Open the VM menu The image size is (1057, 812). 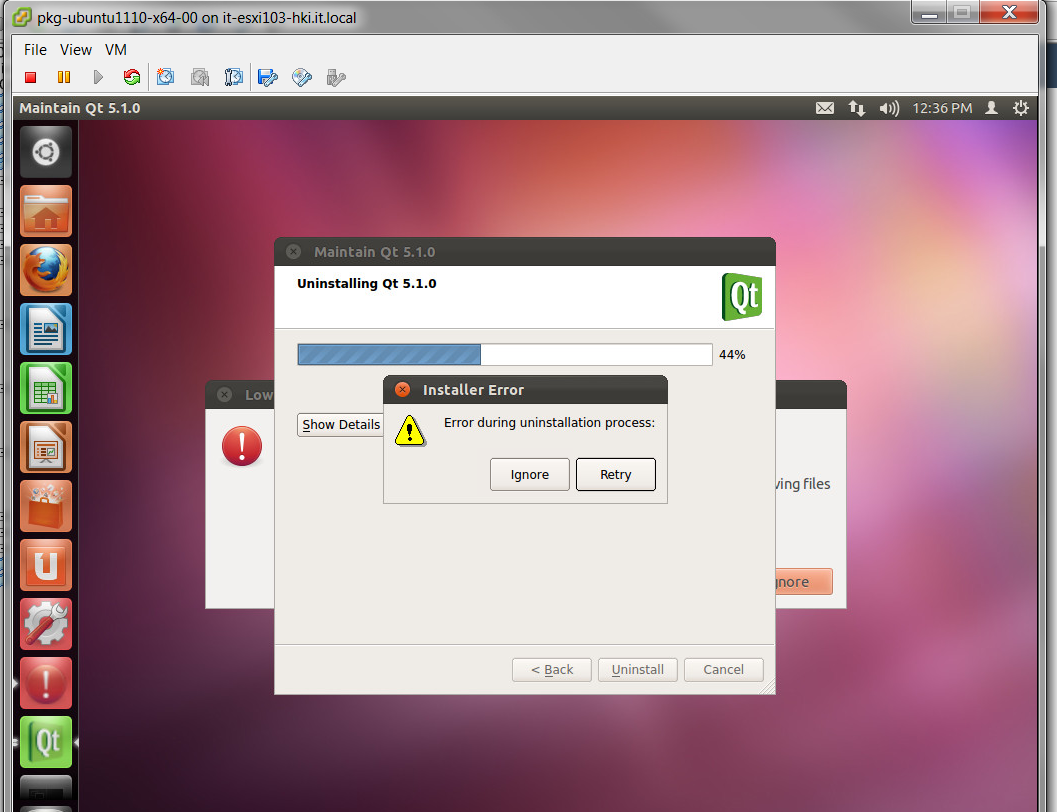(x=116, y=49)
